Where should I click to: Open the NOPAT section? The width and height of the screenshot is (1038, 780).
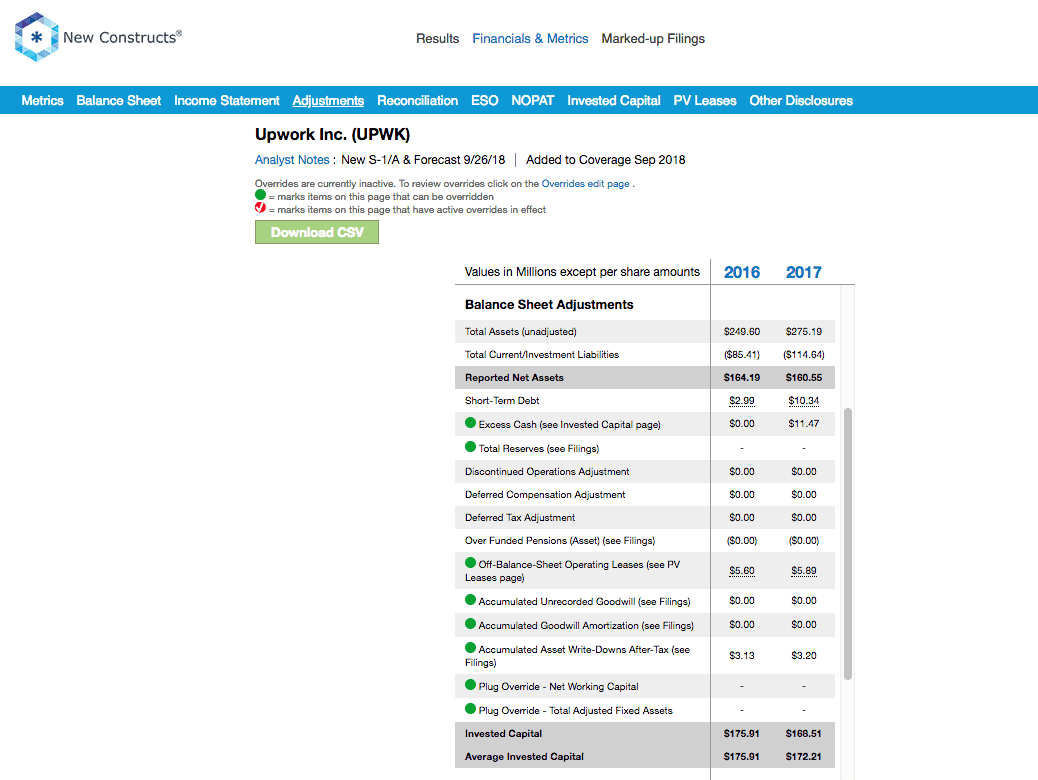pos(532,101)
